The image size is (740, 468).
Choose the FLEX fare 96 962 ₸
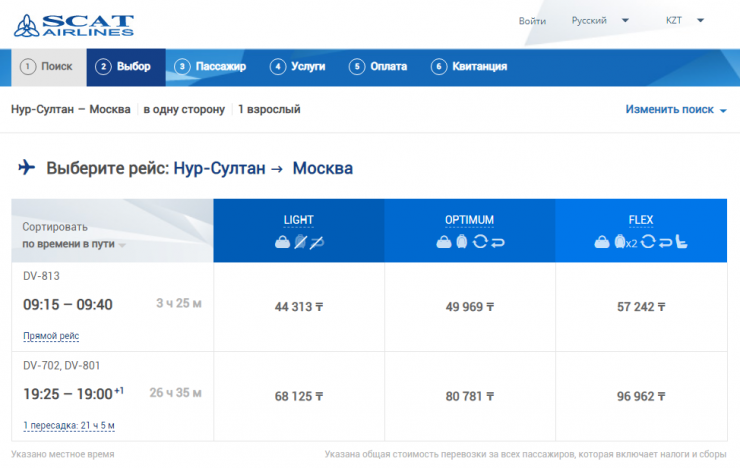click(x=641, y=396)
